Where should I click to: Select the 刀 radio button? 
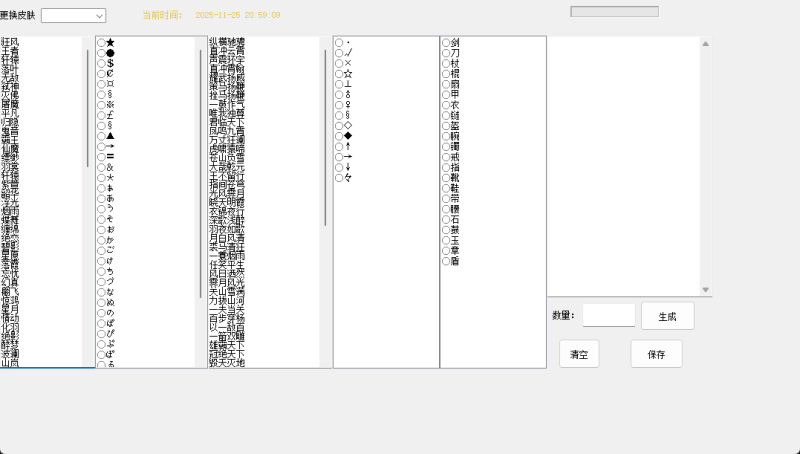[446, 53]
